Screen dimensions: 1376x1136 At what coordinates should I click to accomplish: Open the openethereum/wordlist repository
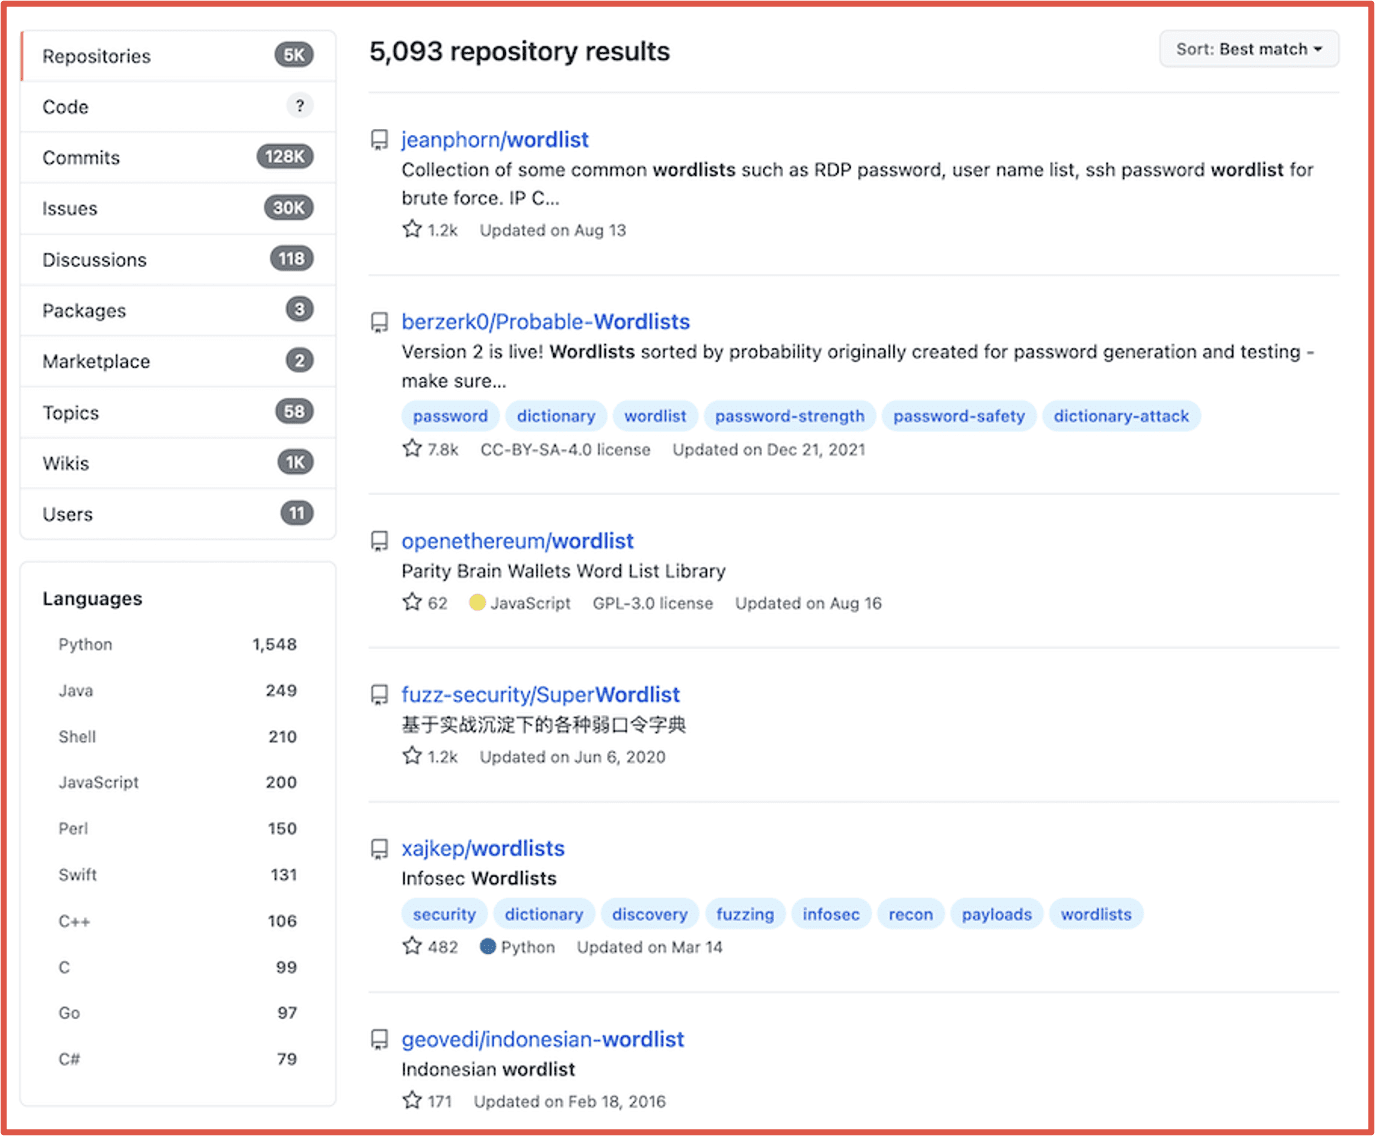[x=518, y=541]
